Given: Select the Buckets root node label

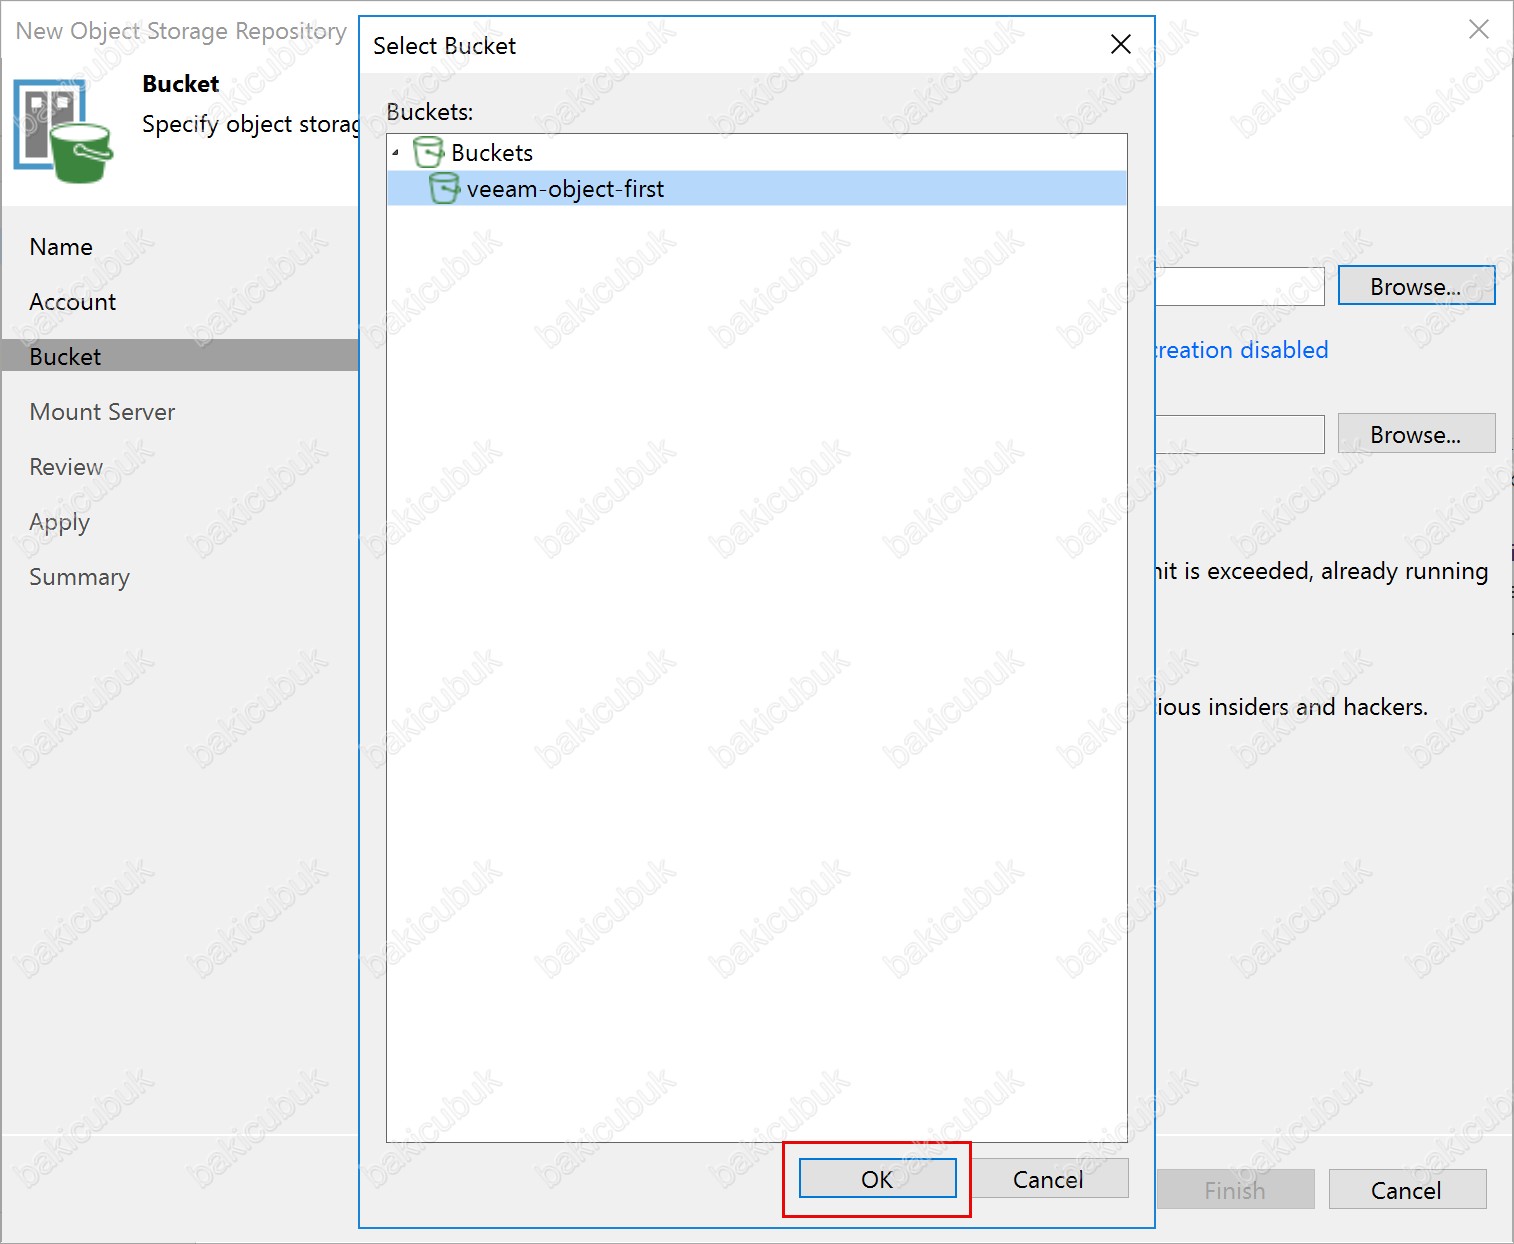Looking at the screenshot, I should point(492,153).
